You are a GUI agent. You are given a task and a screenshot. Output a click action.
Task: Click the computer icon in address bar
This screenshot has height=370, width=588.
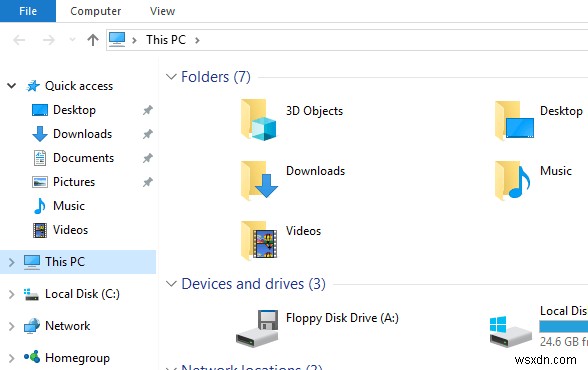click(x=117, y=39)
